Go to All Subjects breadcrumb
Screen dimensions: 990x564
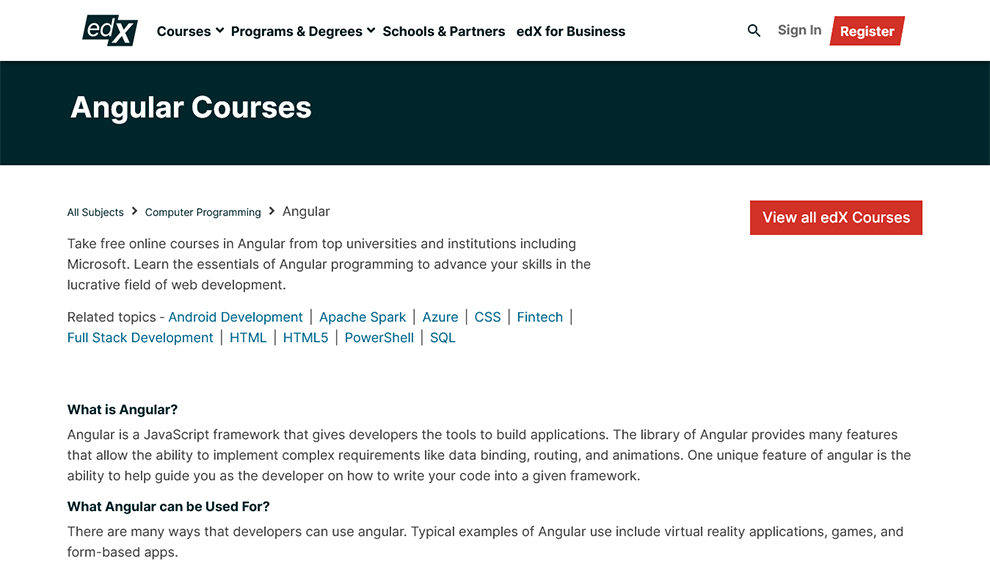click(95, 212)
